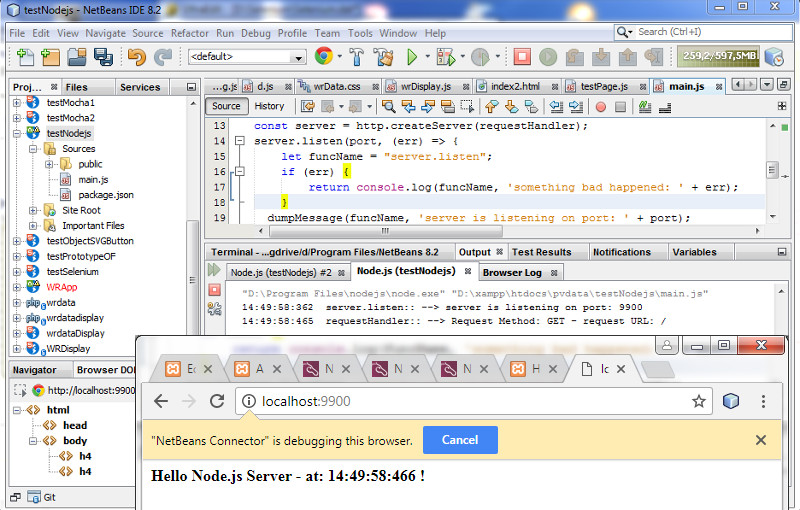This screenshot has width=800, height=510.
Task: Click the Save All toolbar icon
Action: click(104, 57)
